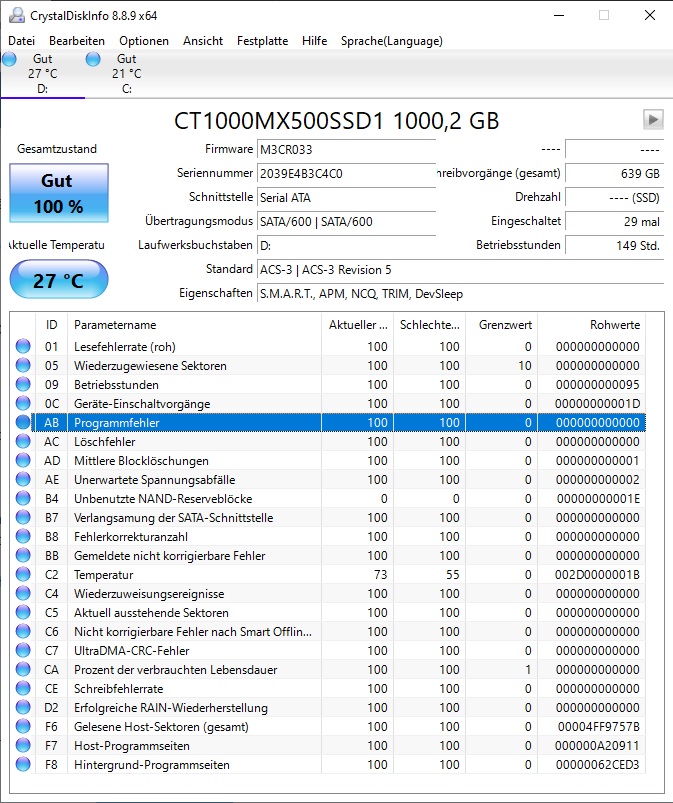Click the status orb for Programmfehler
This screenshot has height=803, width=673.
[x=23, y=422]
